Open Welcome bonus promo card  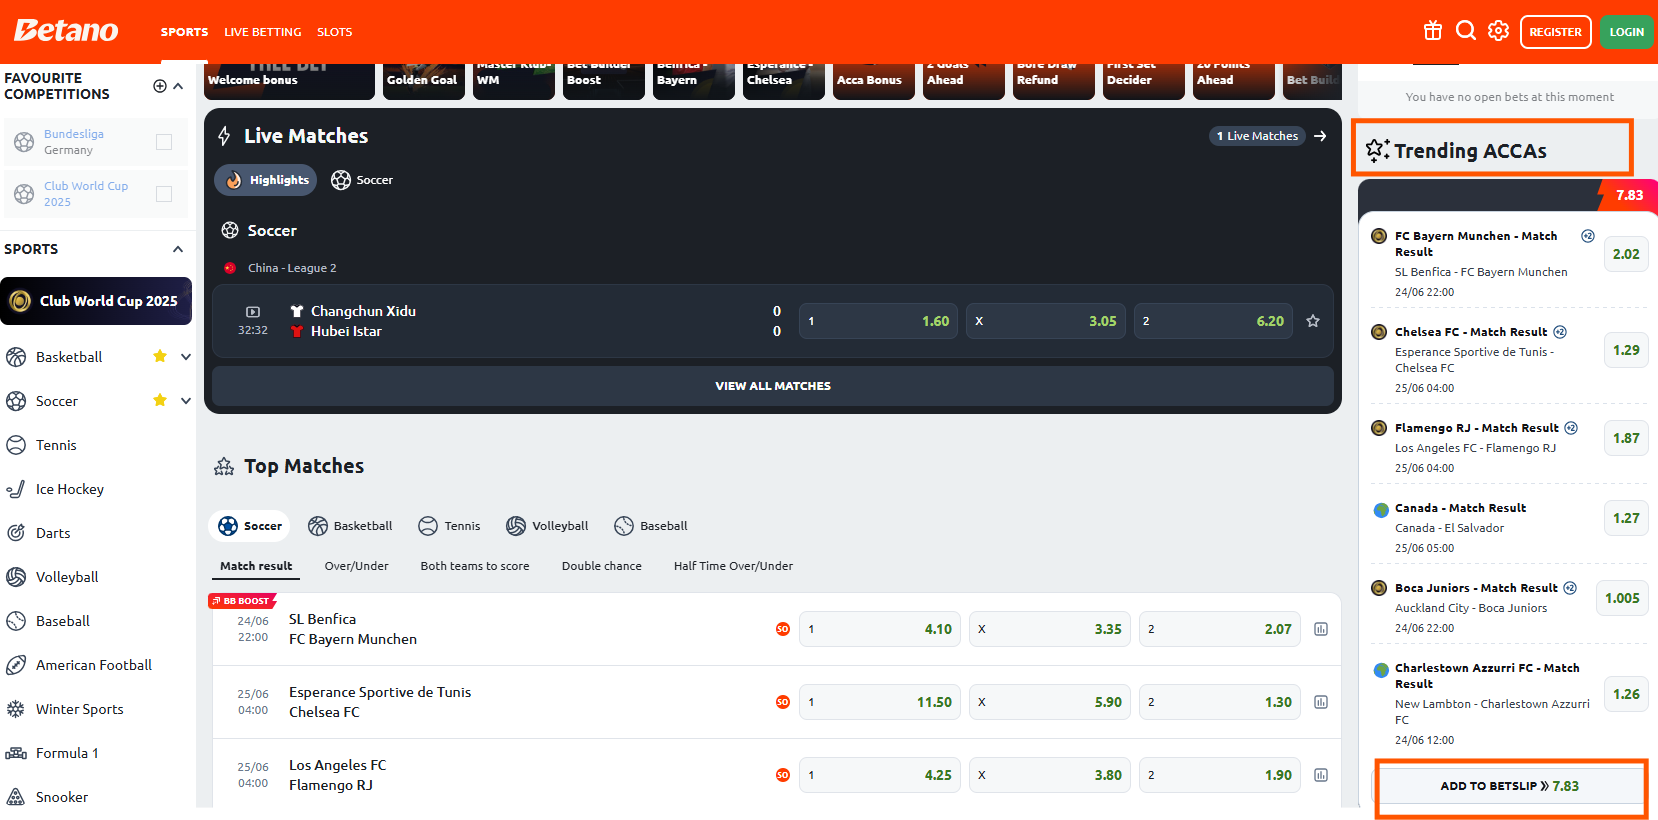[289, 80]
